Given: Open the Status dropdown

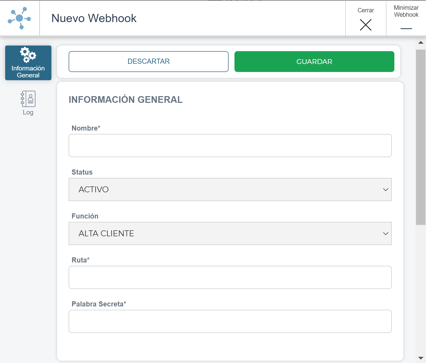Looking at the screenshot, I should pos(230,189).
